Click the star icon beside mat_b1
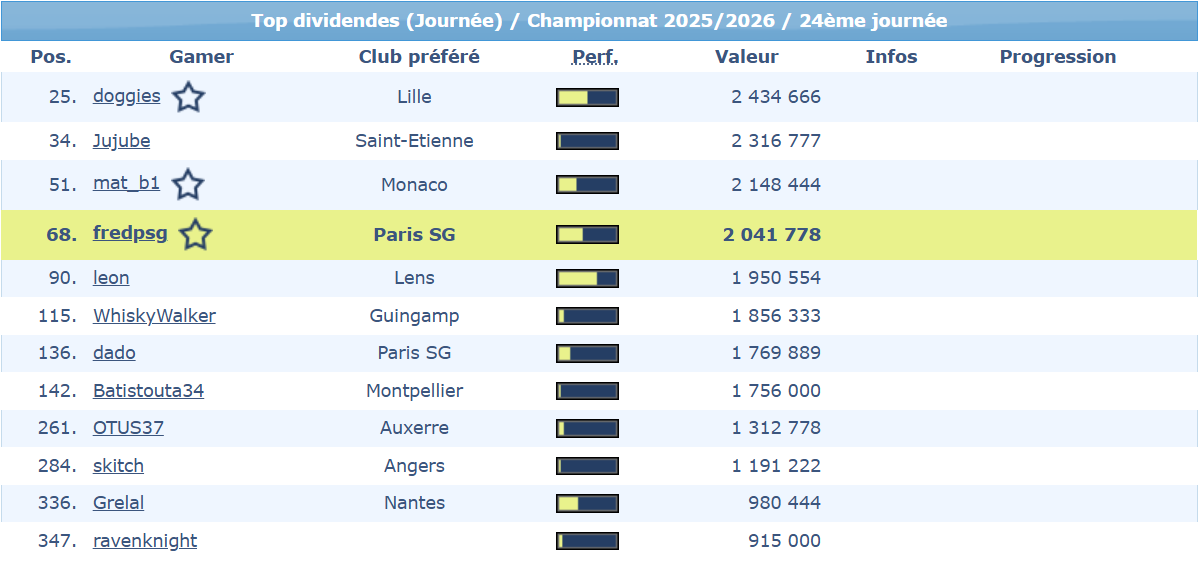 click(188, 185)
